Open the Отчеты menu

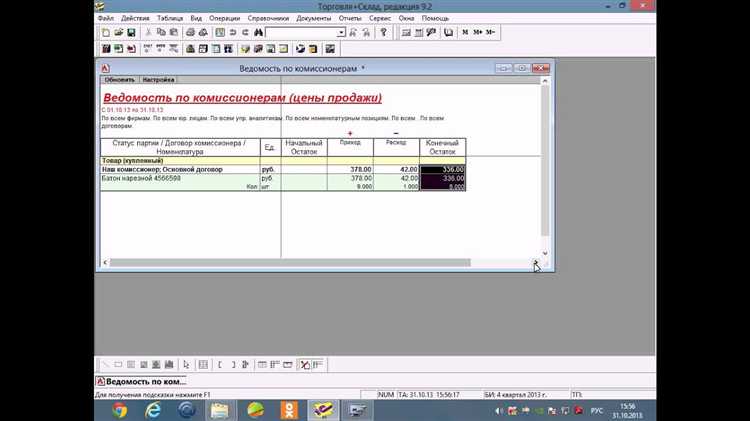coord(350,18)
